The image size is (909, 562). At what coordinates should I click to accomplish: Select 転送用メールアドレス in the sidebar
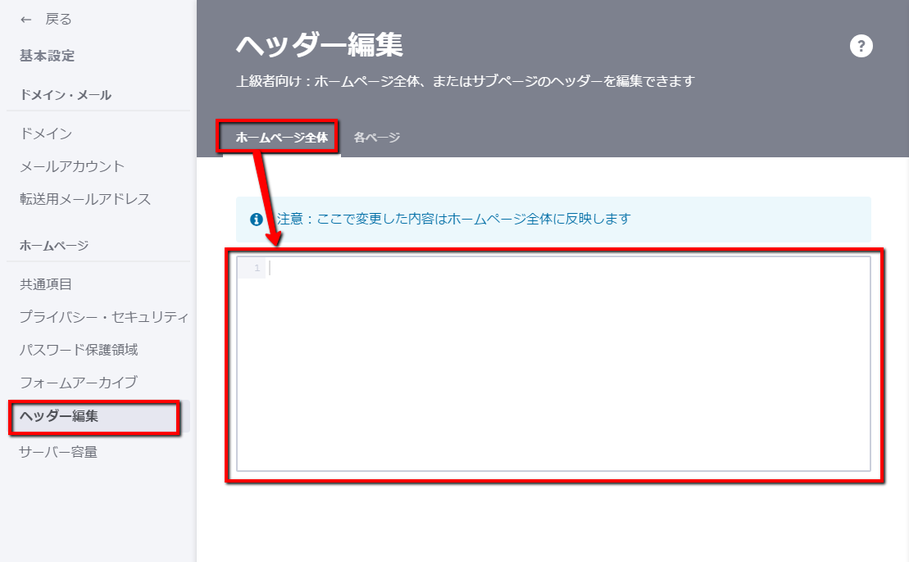click(85, 199)
